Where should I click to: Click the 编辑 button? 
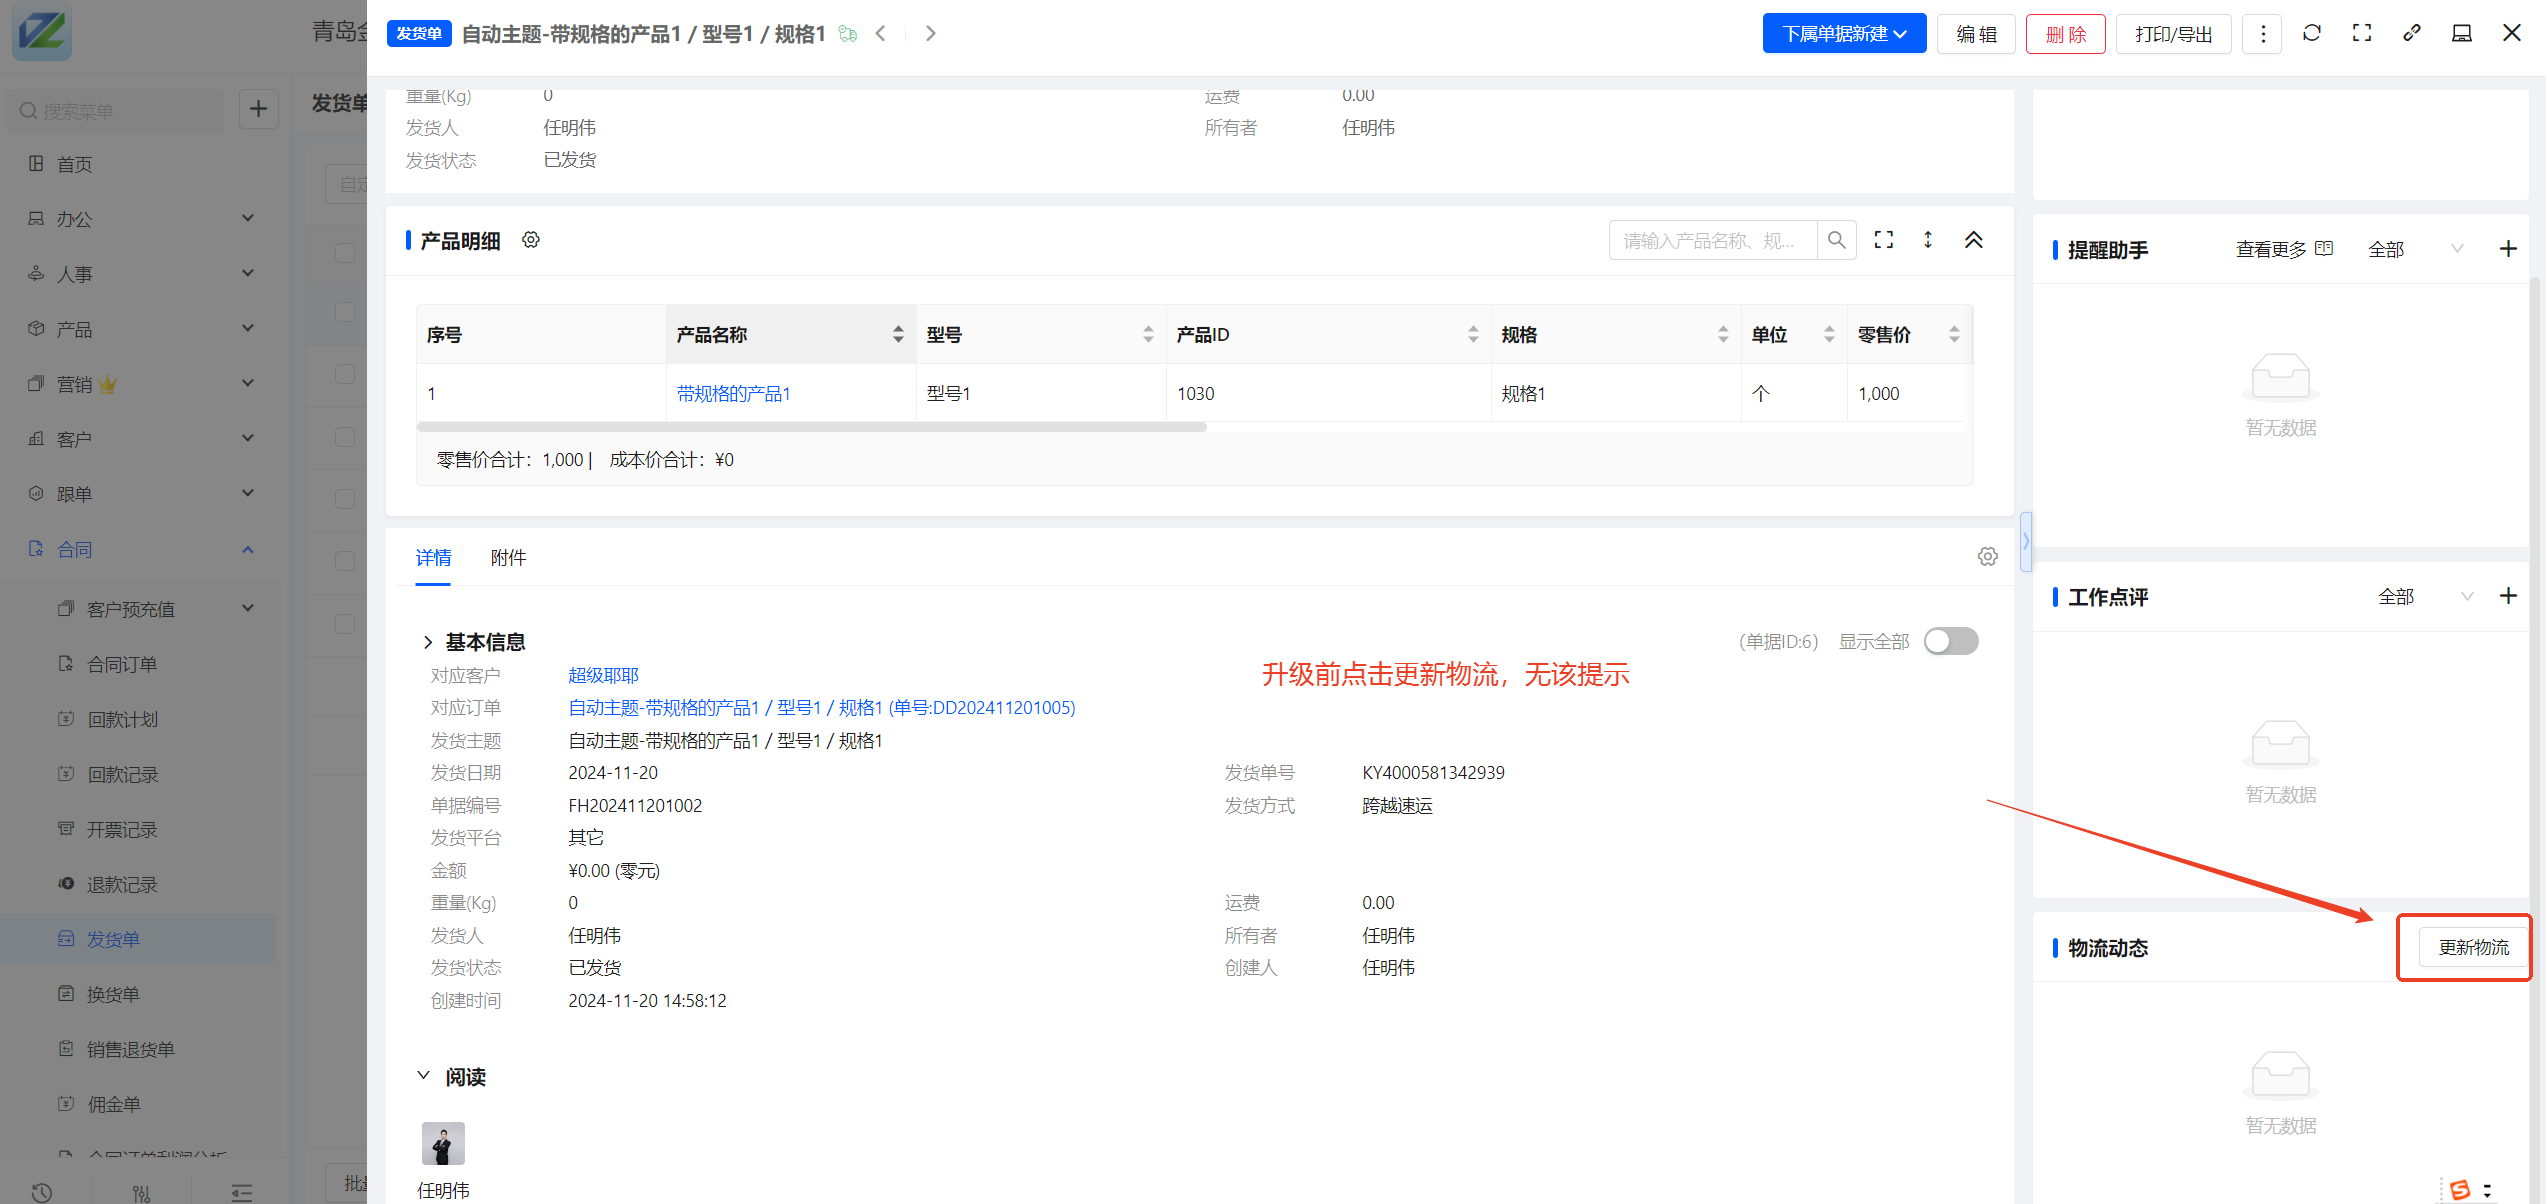[x=1976, y=34]
